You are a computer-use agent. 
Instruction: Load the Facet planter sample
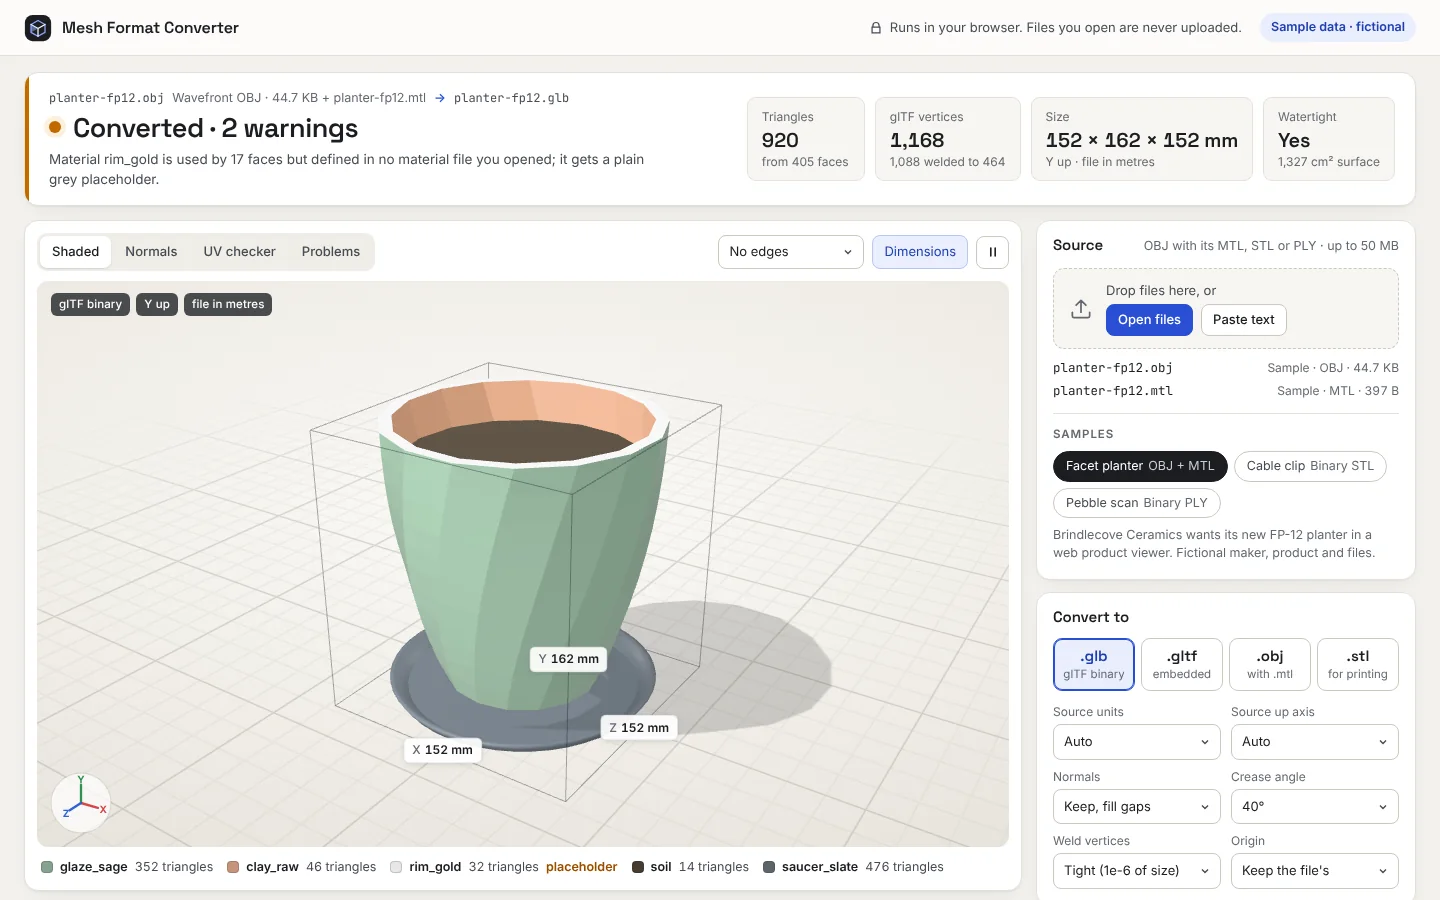(1140, 466)
